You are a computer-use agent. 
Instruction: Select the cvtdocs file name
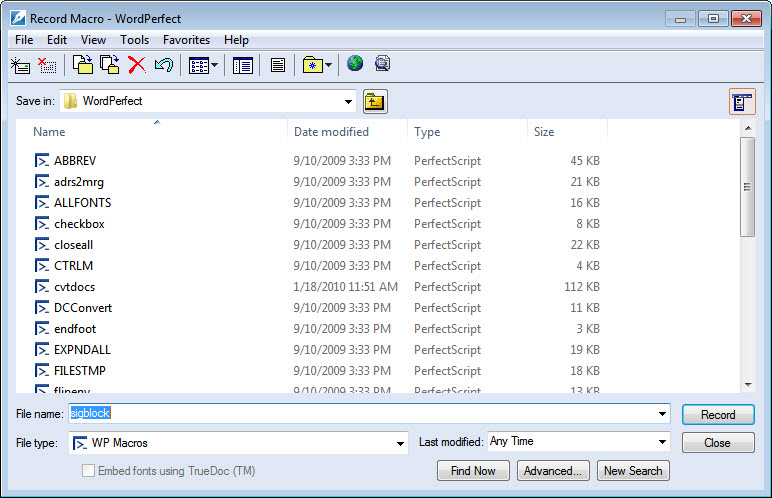tap(74, 287)
